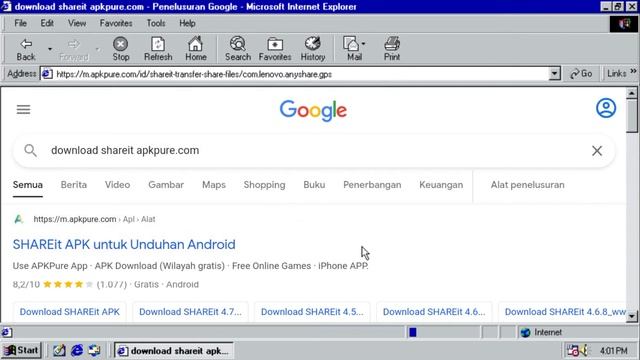Go to the Home page
This screenshot has width=640, height=360.
(x=196, y=49)
